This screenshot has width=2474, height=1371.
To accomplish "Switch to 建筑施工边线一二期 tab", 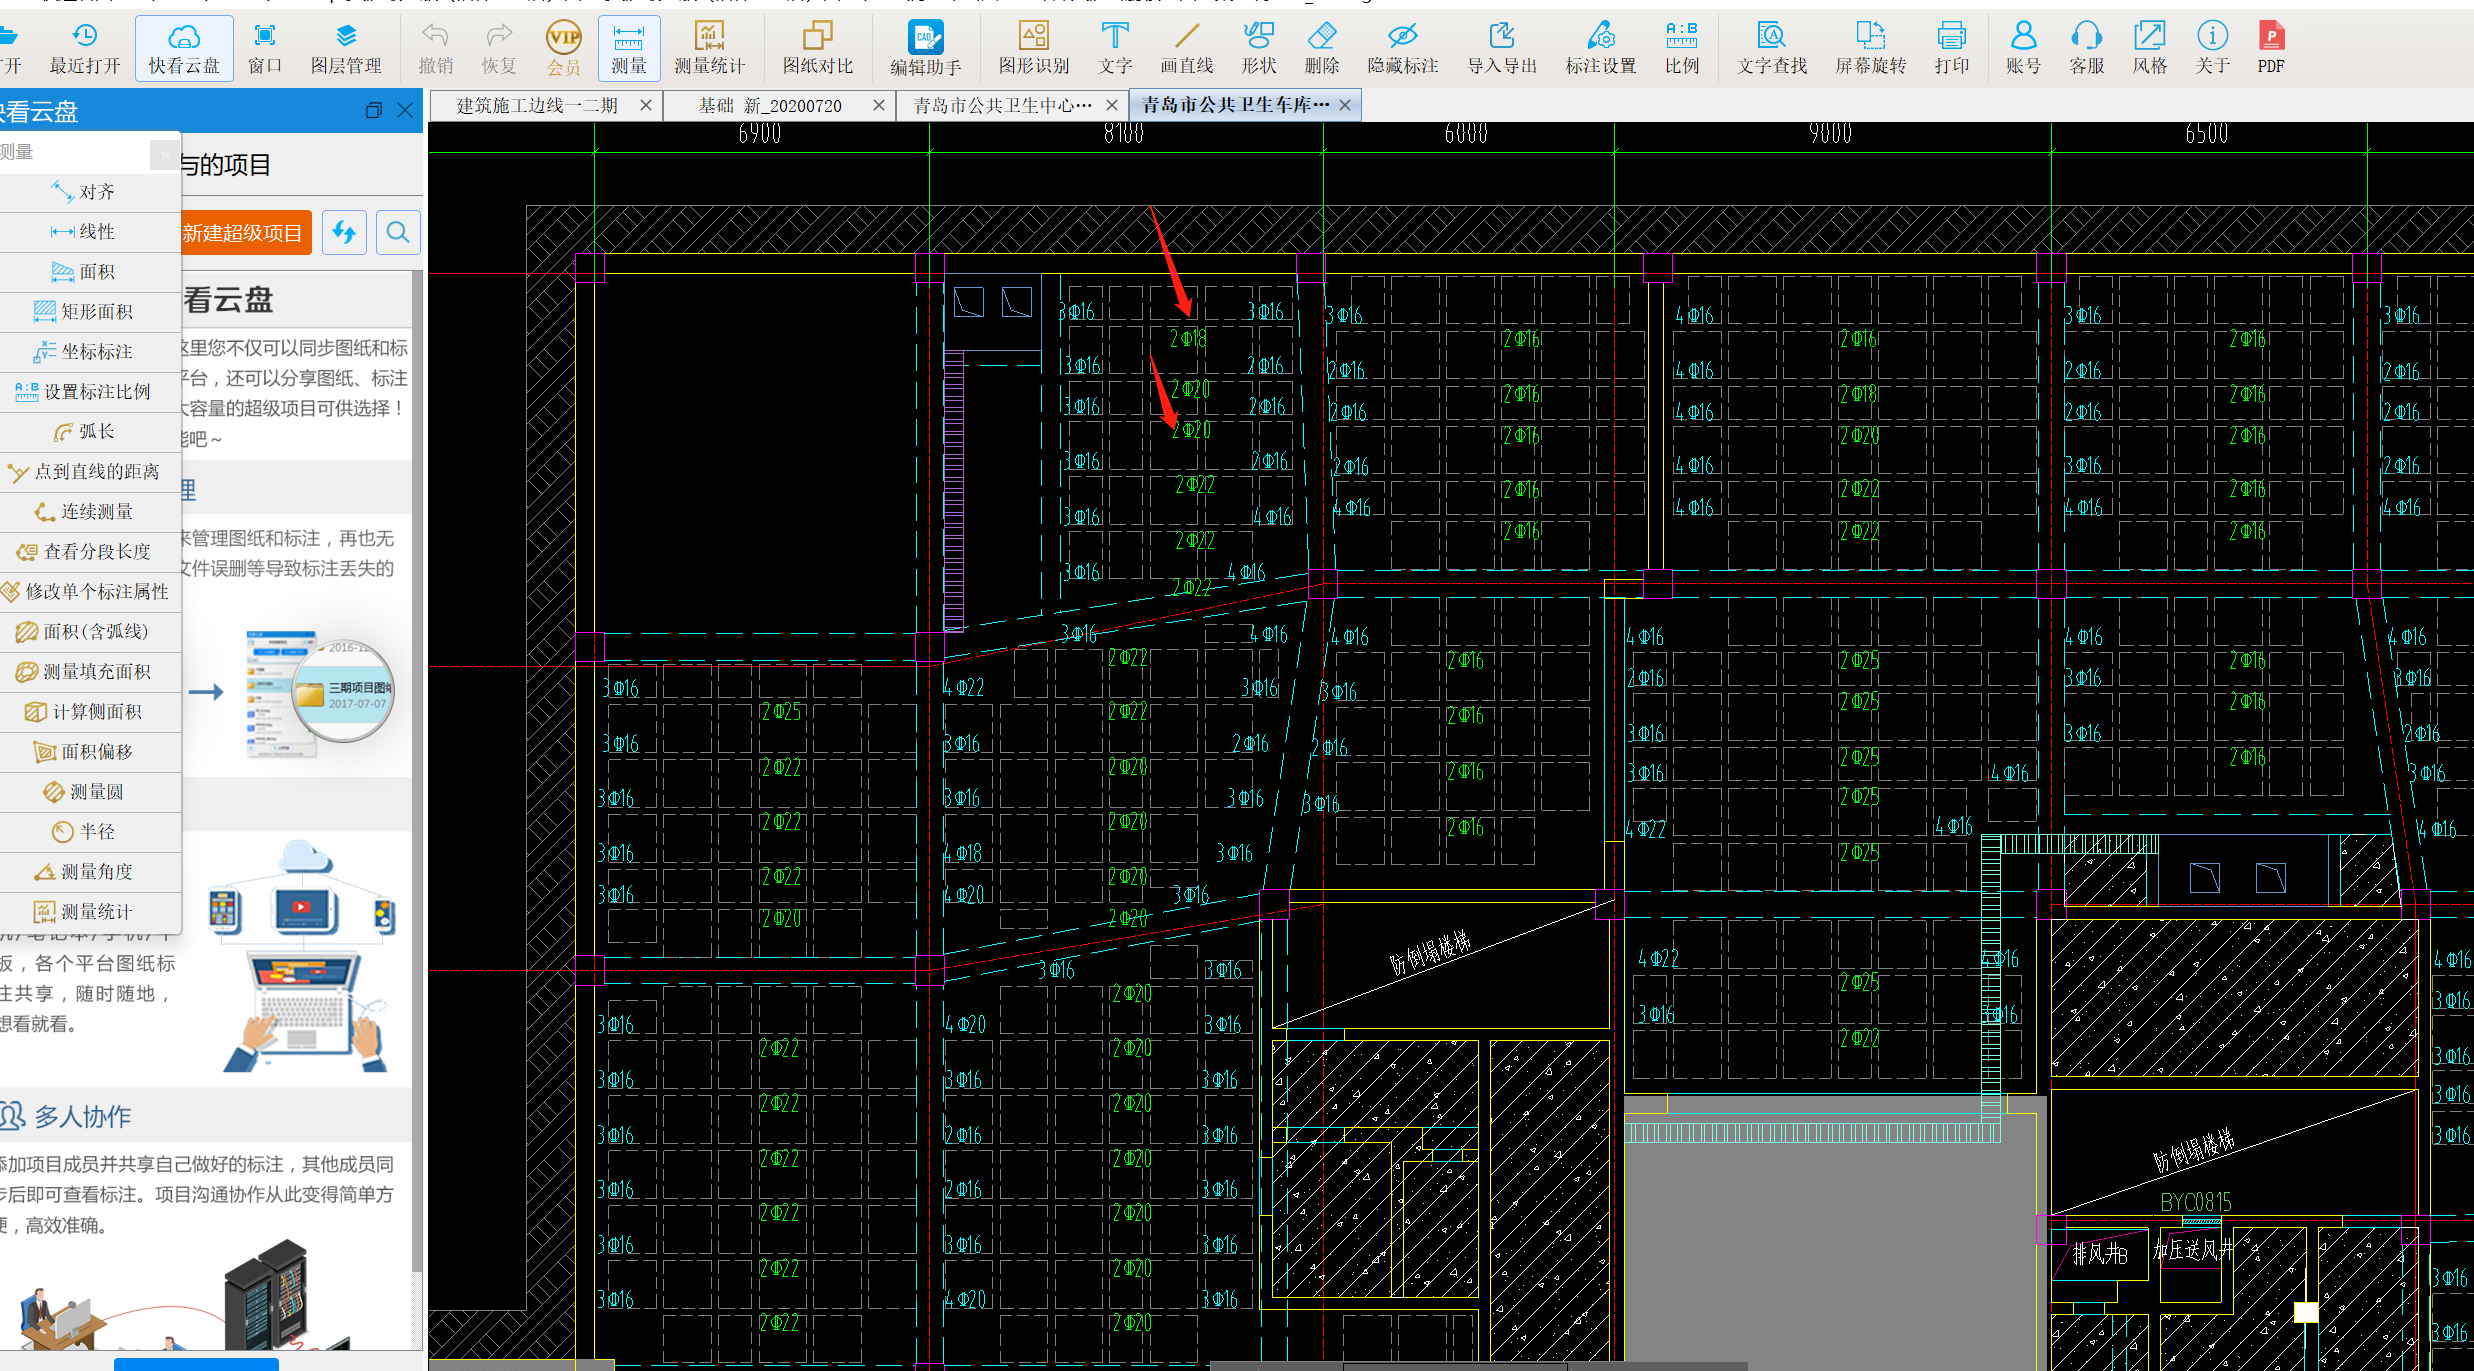I will 537,105.
